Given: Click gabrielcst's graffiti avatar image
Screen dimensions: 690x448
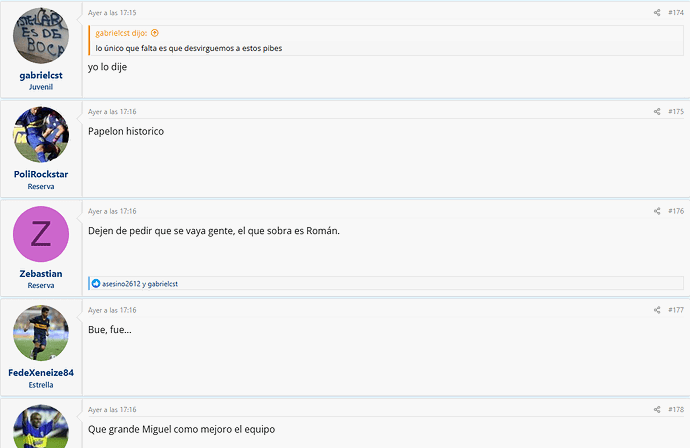Looking at the screenshot, I should point(41,36).
